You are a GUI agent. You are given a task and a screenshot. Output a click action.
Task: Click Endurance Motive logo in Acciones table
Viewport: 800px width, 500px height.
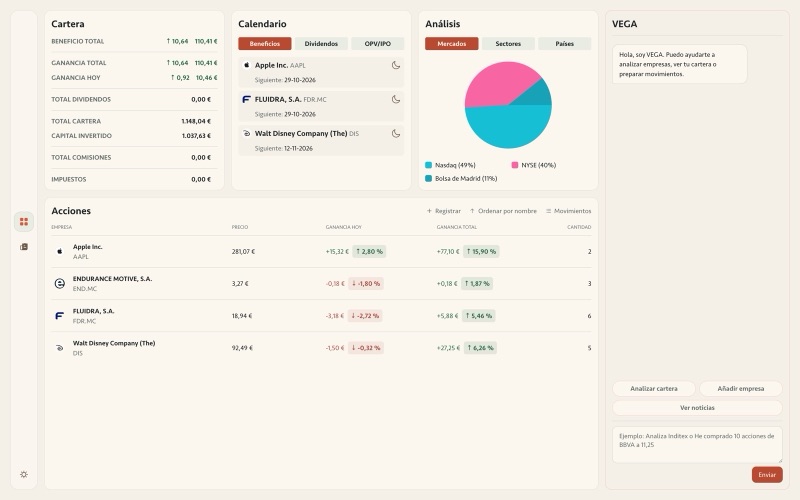tap(60, 284)
